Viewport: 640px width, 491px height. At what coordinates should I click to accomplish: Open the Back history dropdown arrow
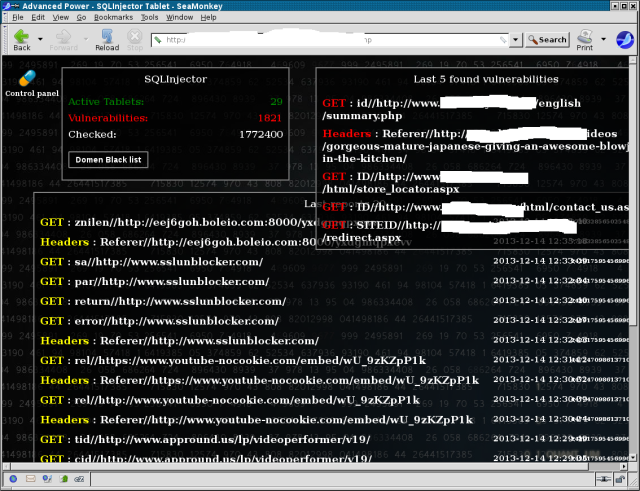(40, 39)
